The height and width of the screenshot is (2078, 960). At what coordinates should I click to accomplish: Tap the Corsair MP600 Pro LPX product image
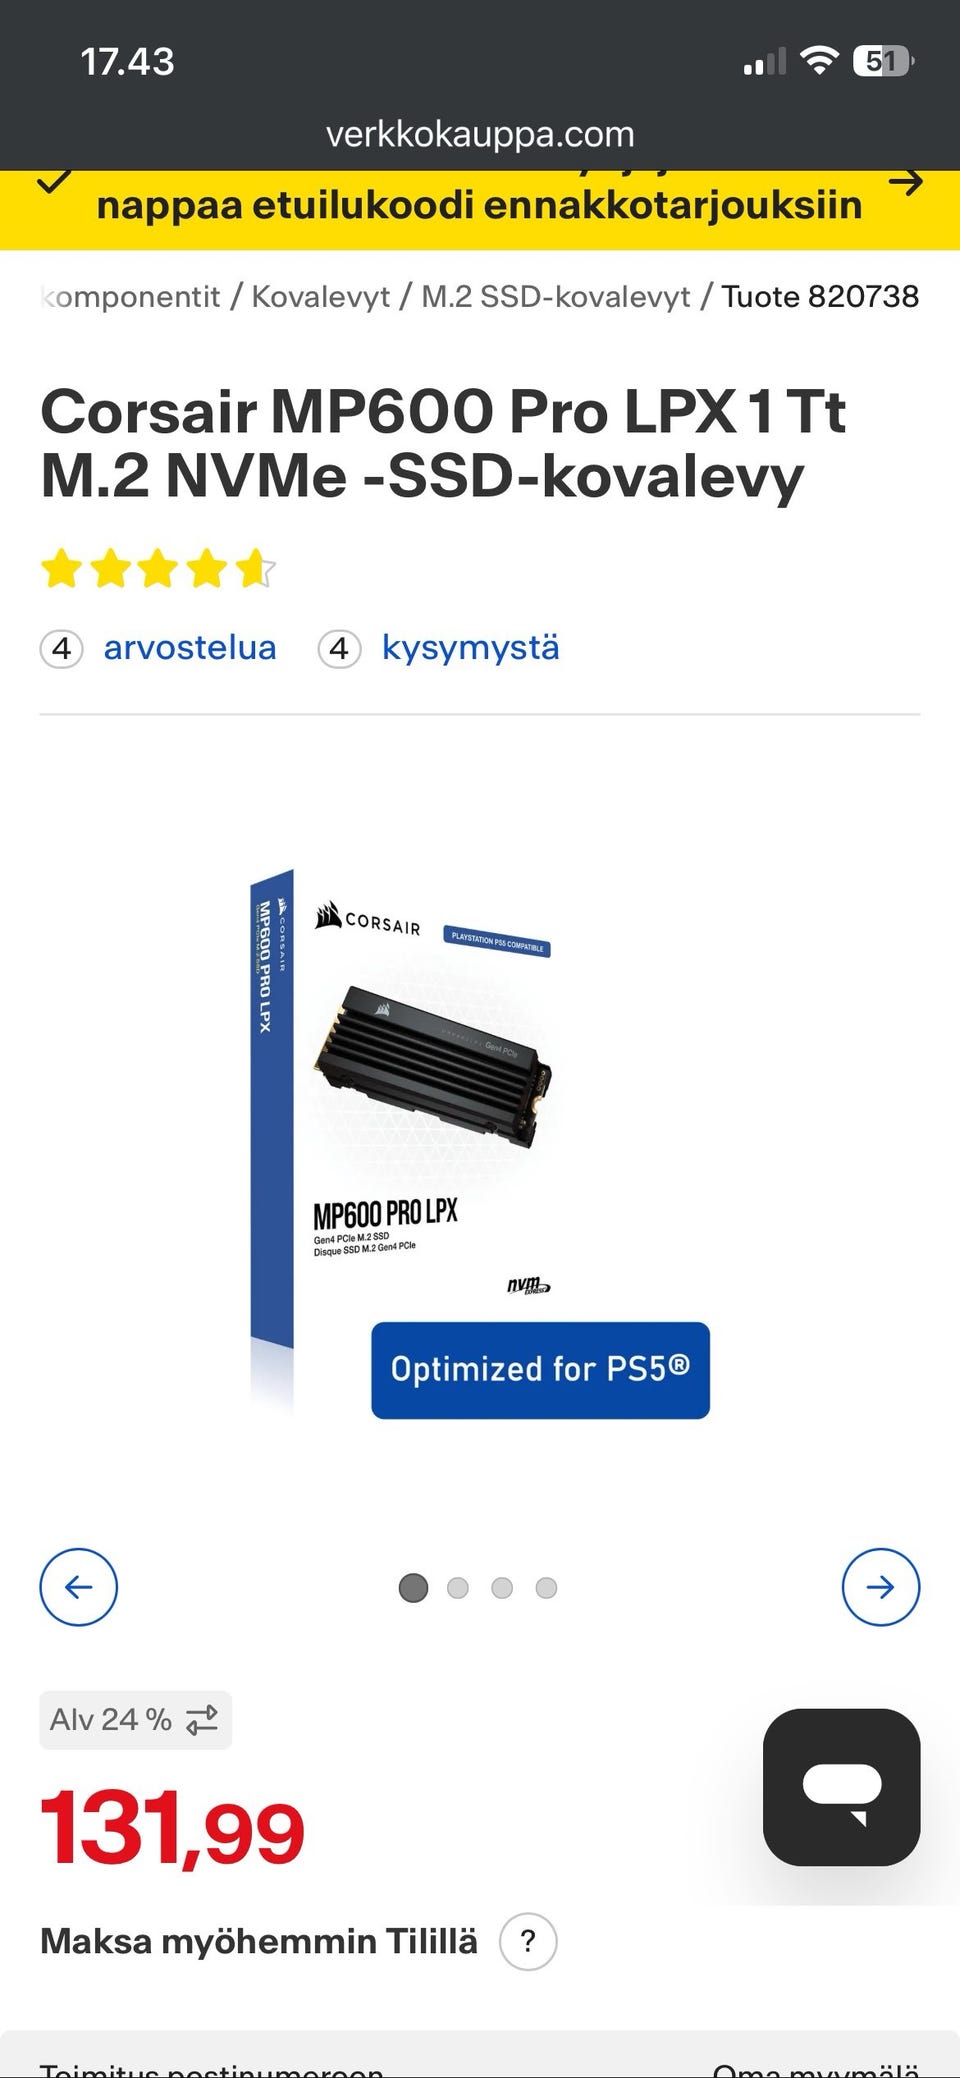[480, 1145]
